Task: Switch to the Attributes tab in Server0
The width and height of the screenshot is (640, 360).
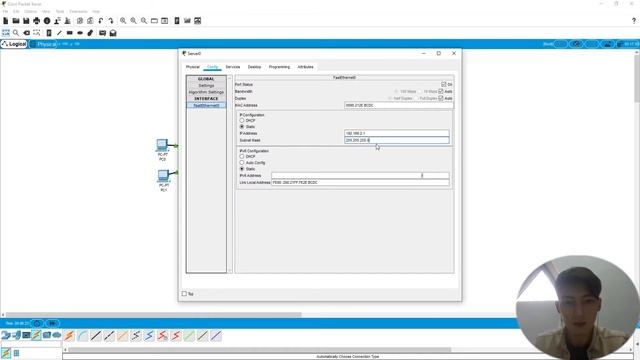Action: 305,67
